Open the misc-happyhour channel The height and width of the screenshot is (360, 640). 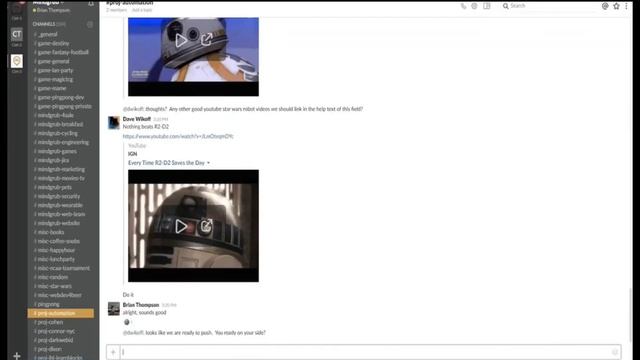[x=55, y=250]
